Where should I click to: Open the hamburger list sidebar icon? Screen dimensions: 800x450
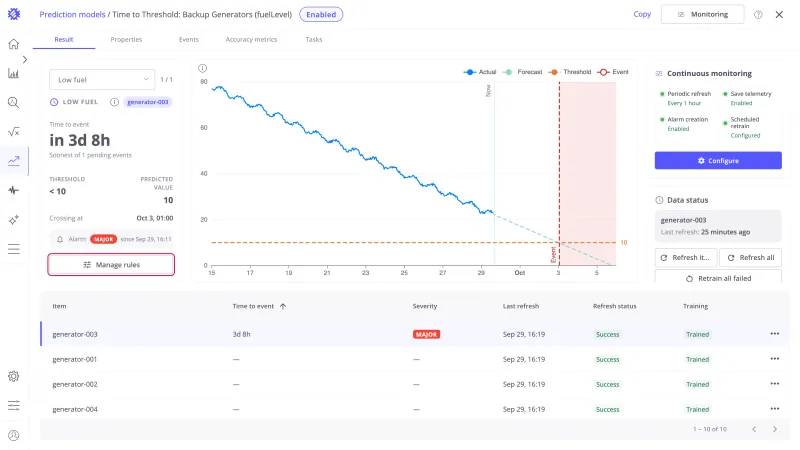[x=14, y=249]
